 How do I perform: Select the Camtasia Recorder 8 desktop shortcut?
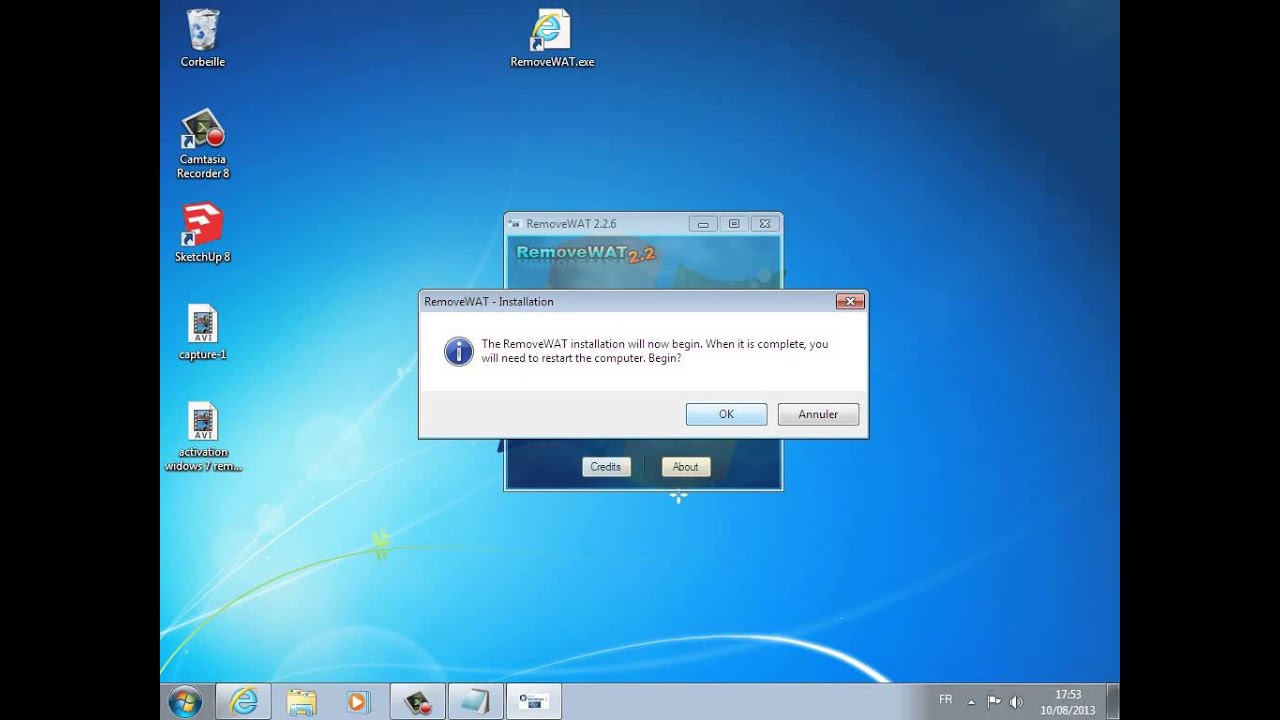click(x=203, y=144)
